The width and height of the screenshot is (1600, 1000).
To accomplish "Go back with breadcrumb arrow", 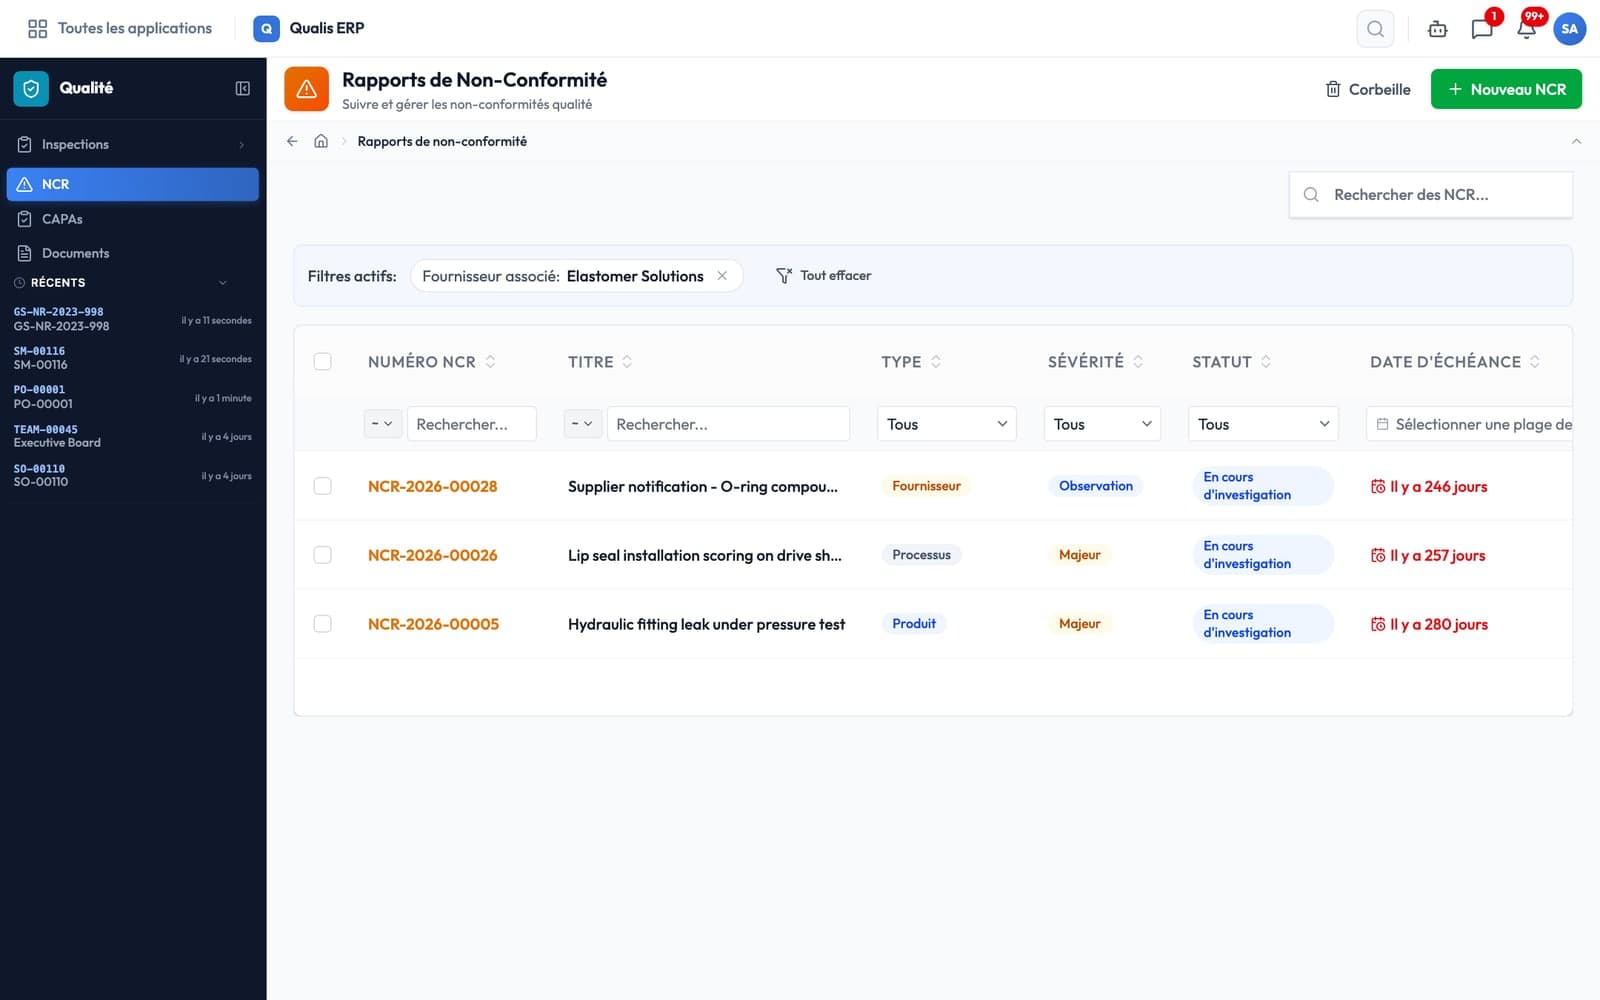I will (292, 141).
